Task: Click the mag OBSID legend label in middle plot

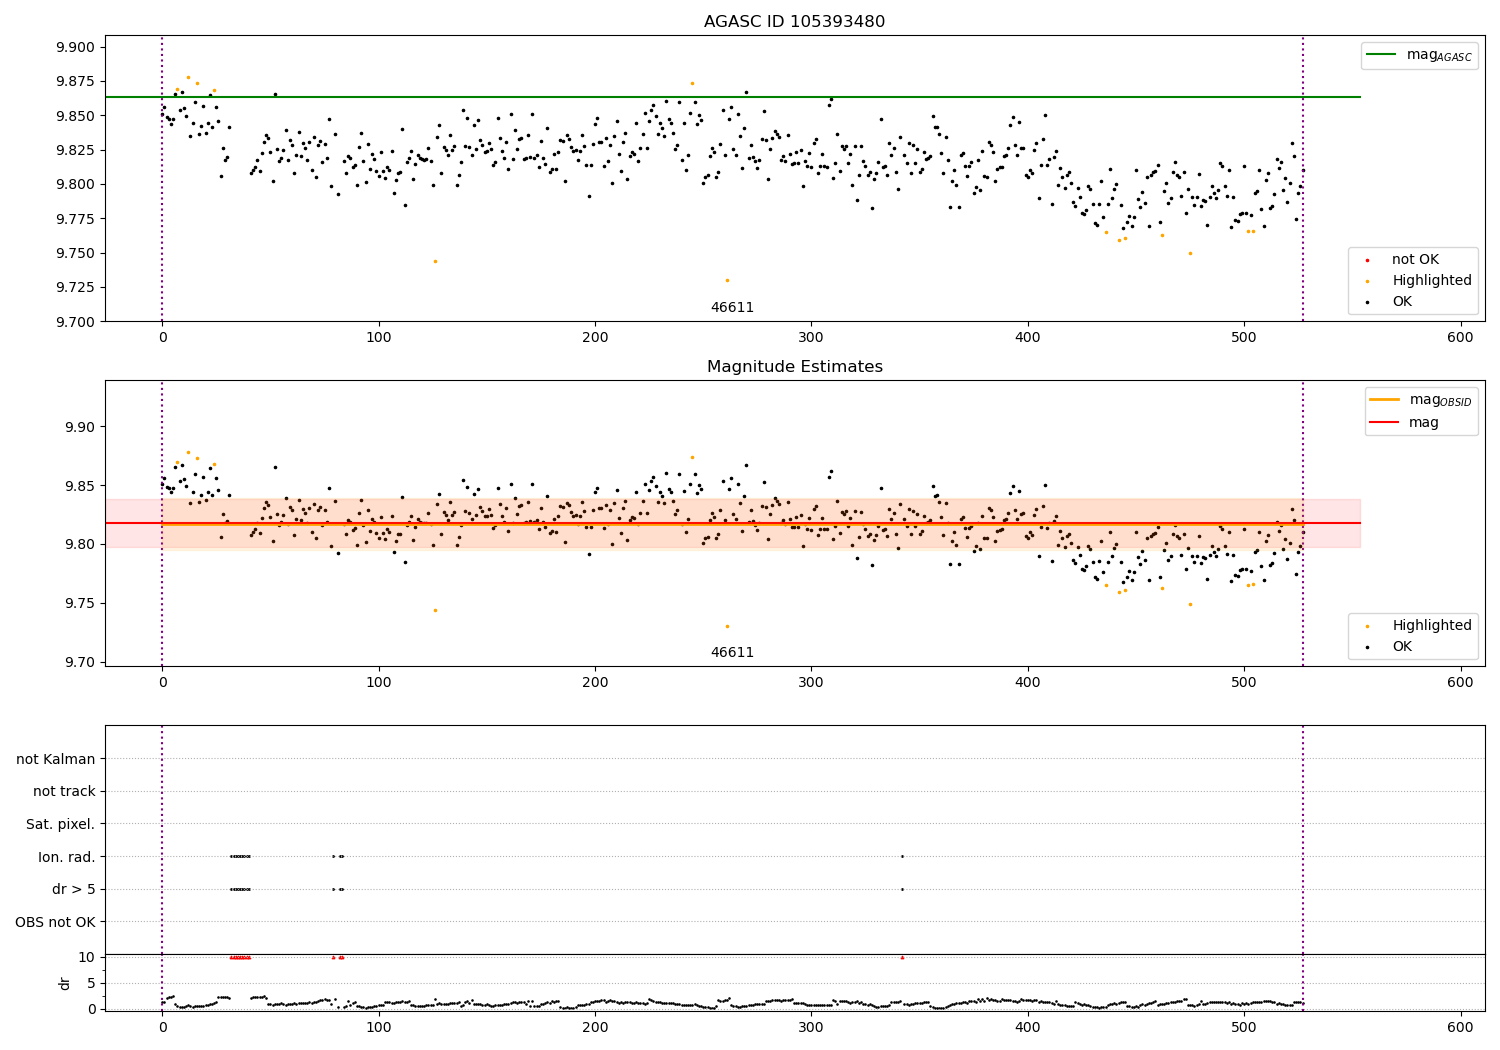Action: pos(1440,400)
